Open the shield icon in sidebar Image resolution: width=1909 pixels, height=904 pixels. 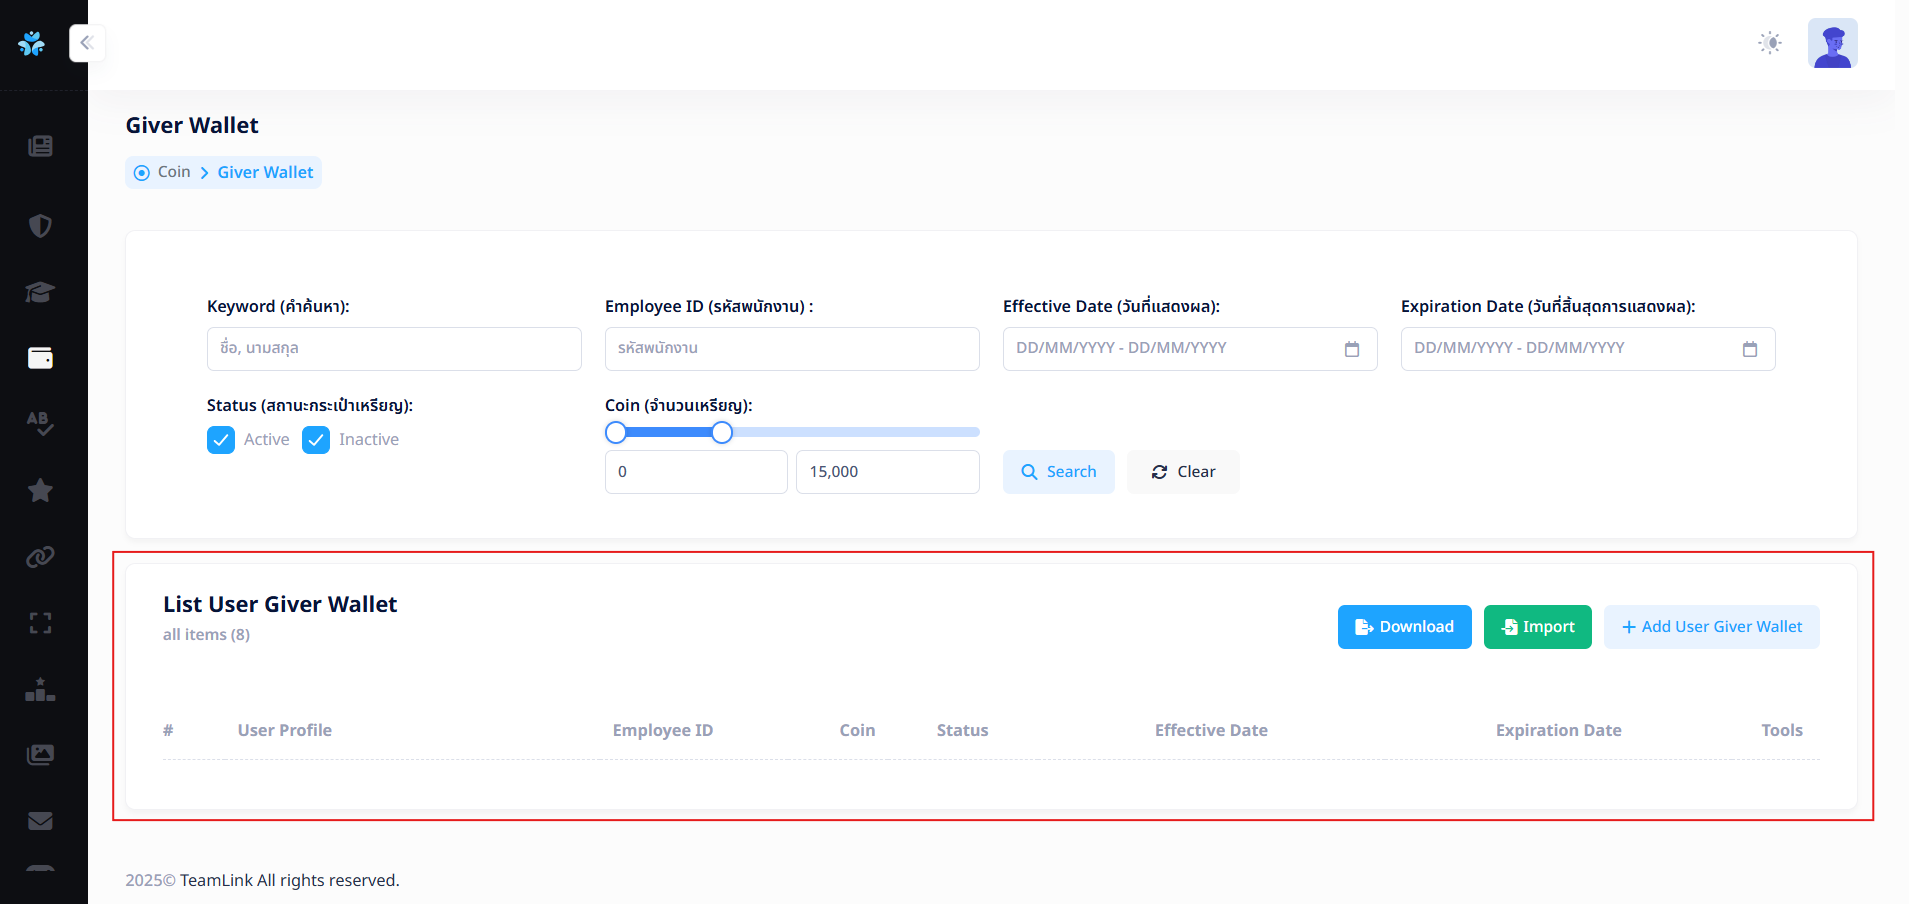click(40, 226)
